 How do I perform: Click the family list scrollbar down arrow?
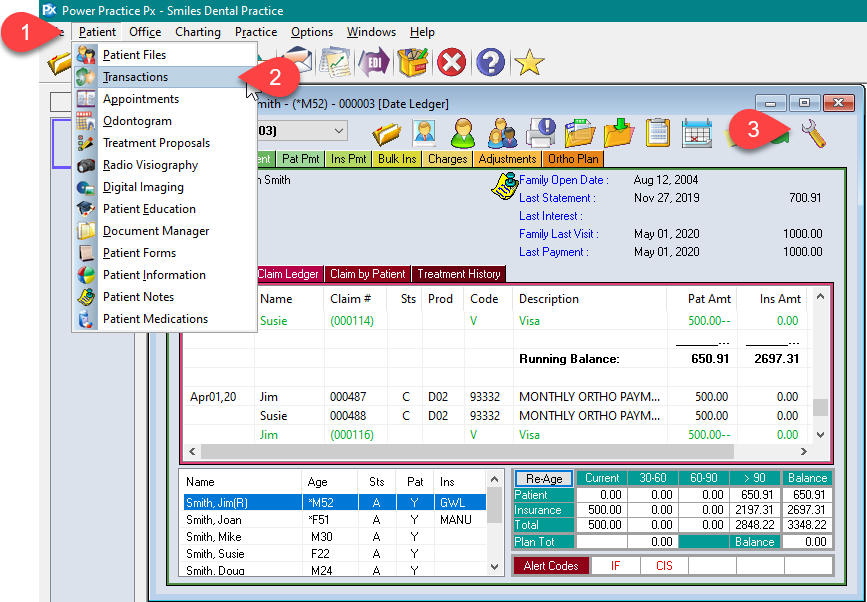coord(494,567)
